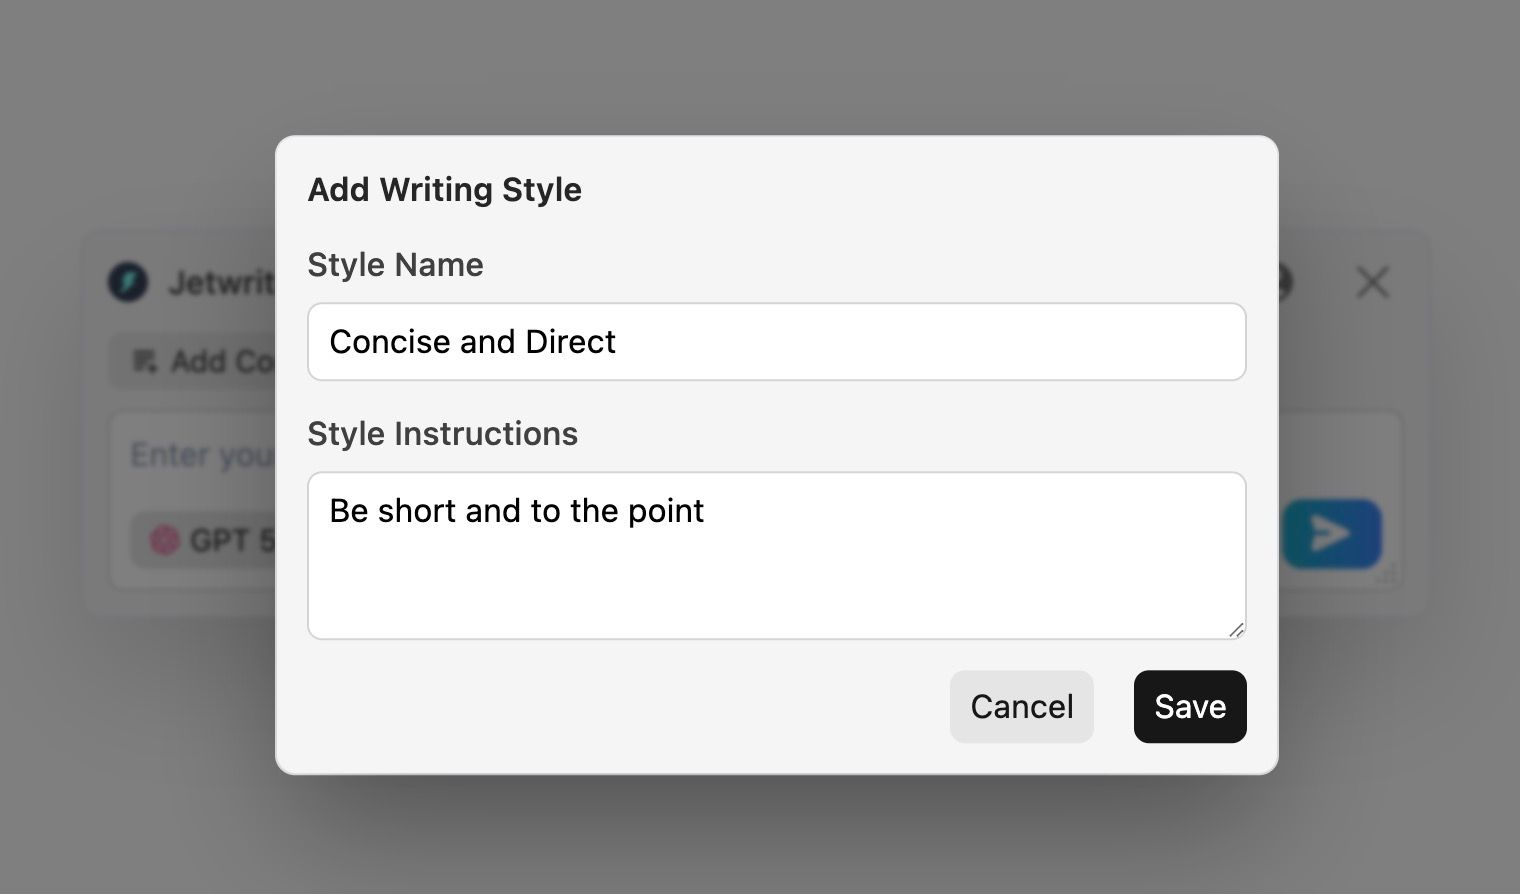Save the new writing style
This screenshot has width=1520, height=894.
pyautogui.click(x=1190, y=706)
